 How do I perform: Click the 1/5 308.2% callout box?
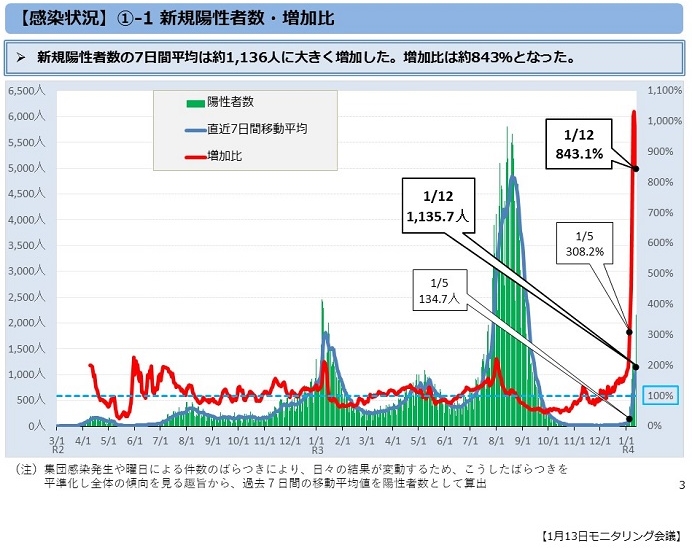tap(585, 243)
